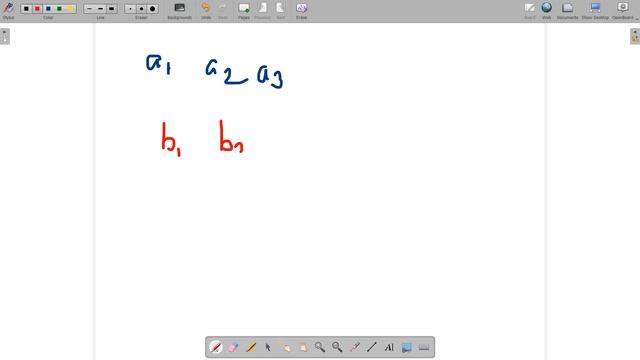This screenshot has width=640, height=360.
Task: Choose the small eraser size
Action: [x=130, y=9]
